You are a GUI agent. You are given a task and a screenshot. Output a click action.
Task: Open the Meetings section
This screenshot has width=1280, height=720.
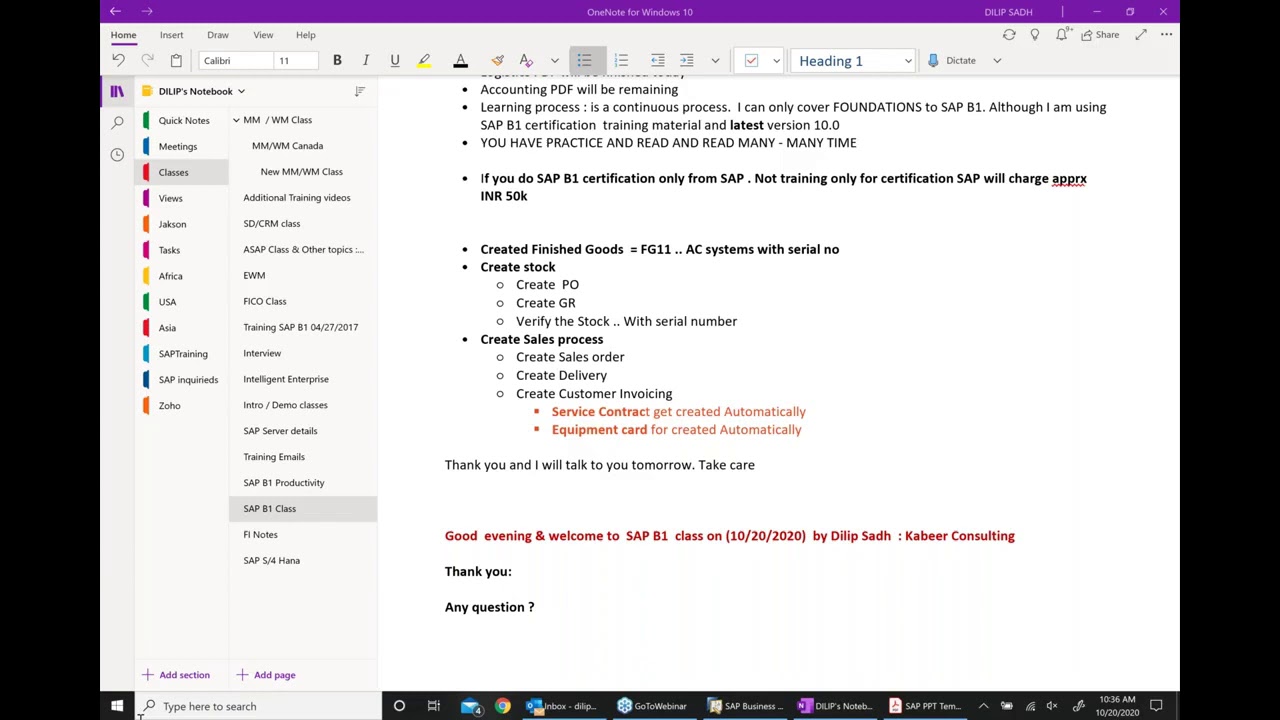[x=178, y=146]
